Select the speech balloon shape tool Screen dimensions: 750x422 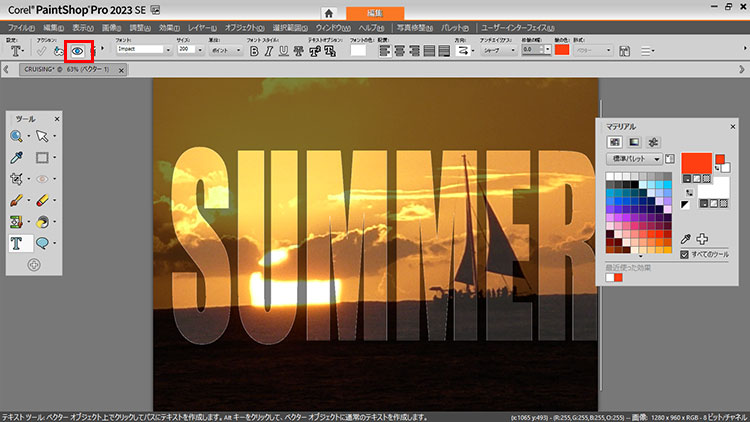pos(43,243)
